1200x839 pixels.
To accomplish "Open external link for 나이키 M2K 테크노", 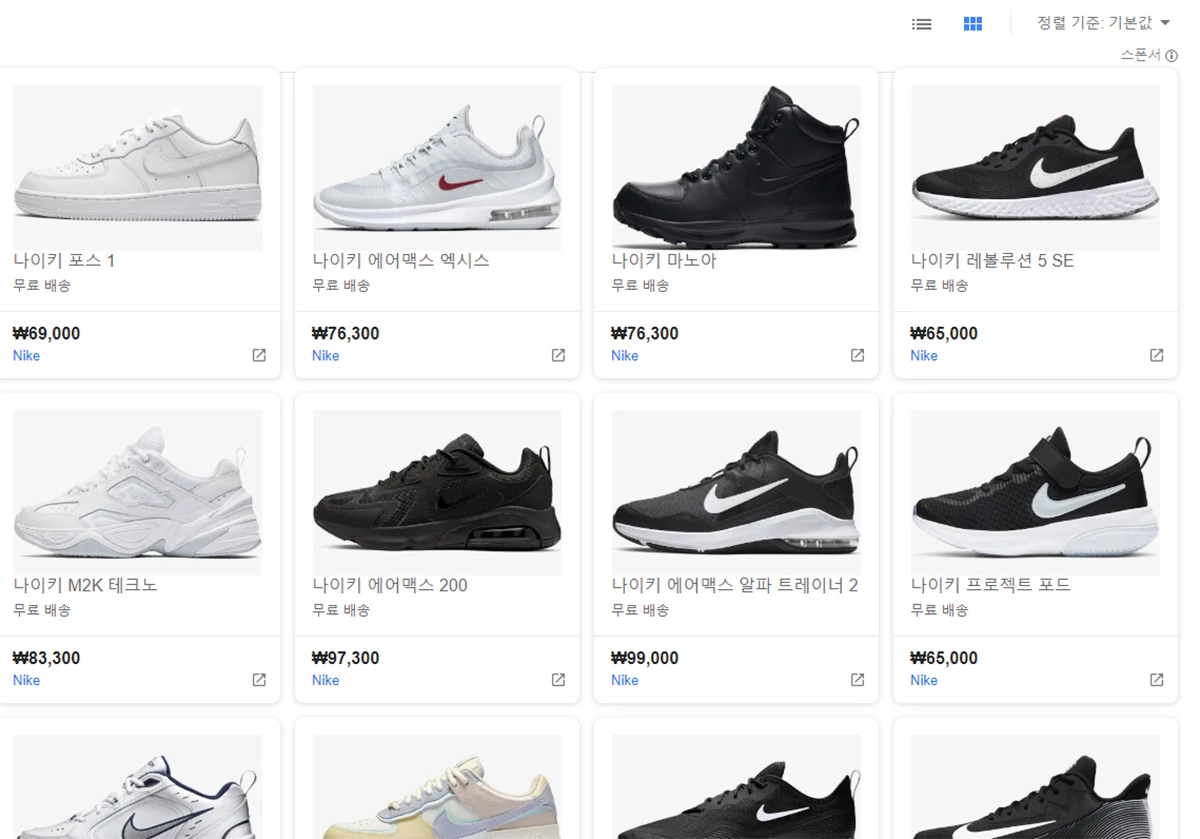I will pos(259,680).
